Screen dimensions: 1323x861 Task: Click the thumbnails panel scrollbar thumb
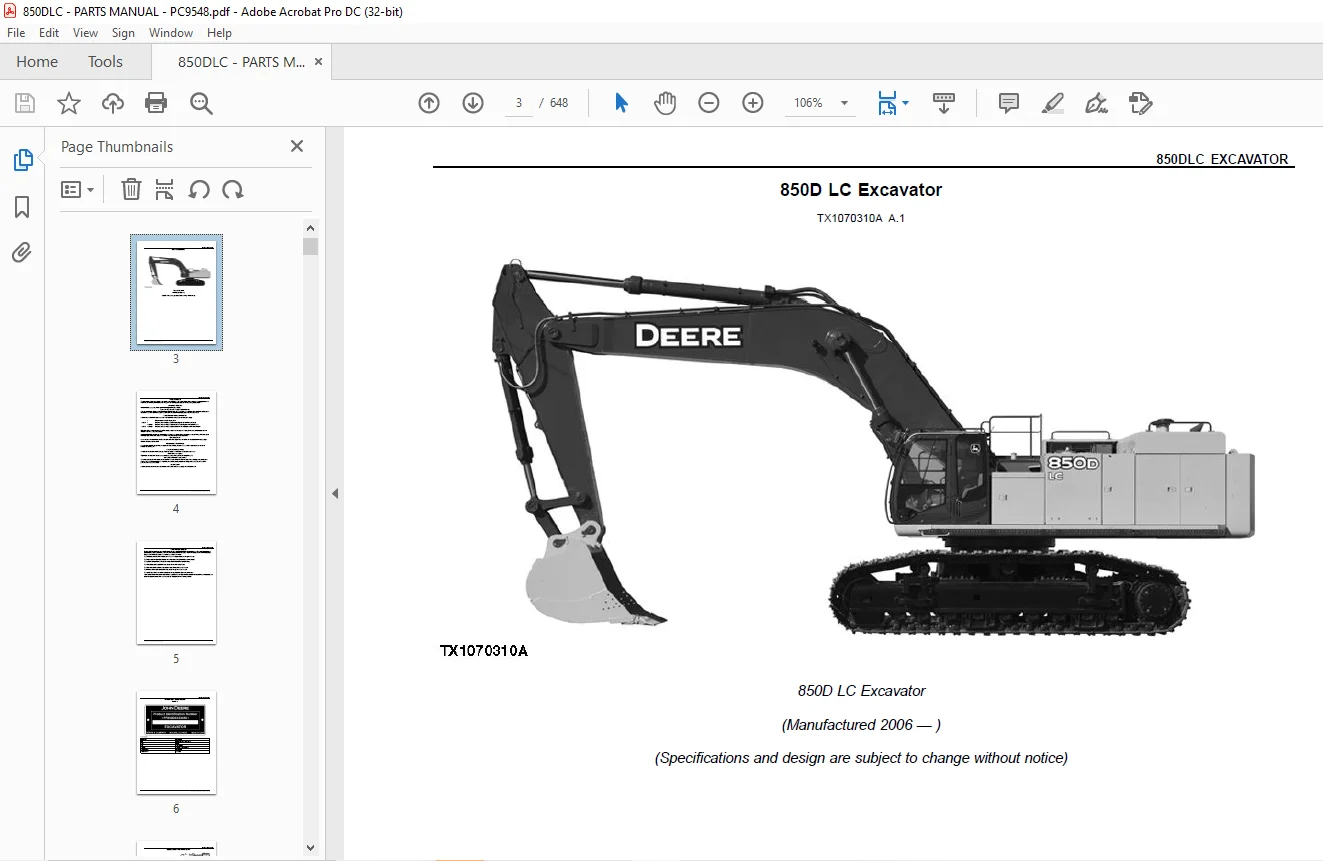point(310,246)
